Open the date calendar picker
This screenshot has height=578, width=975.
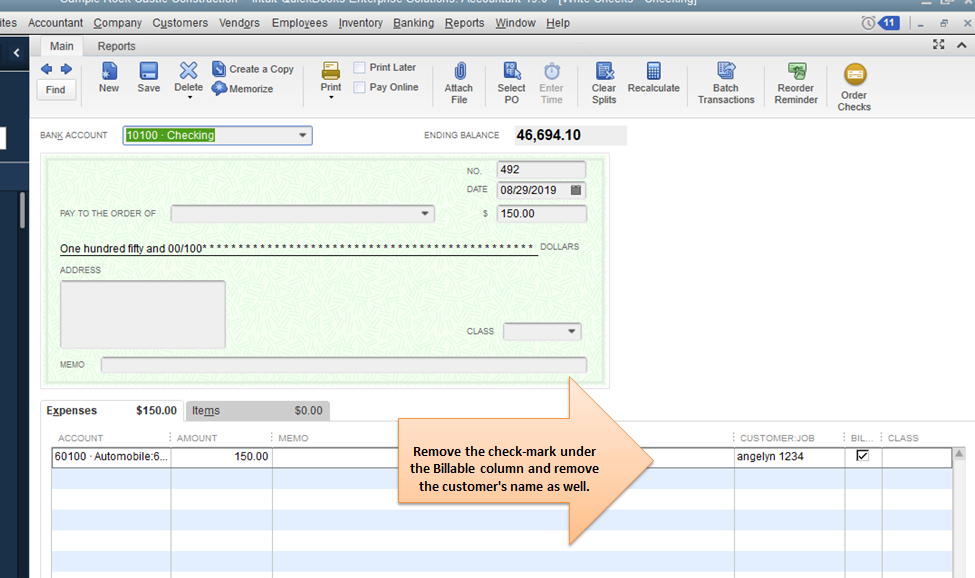[576, 190]
